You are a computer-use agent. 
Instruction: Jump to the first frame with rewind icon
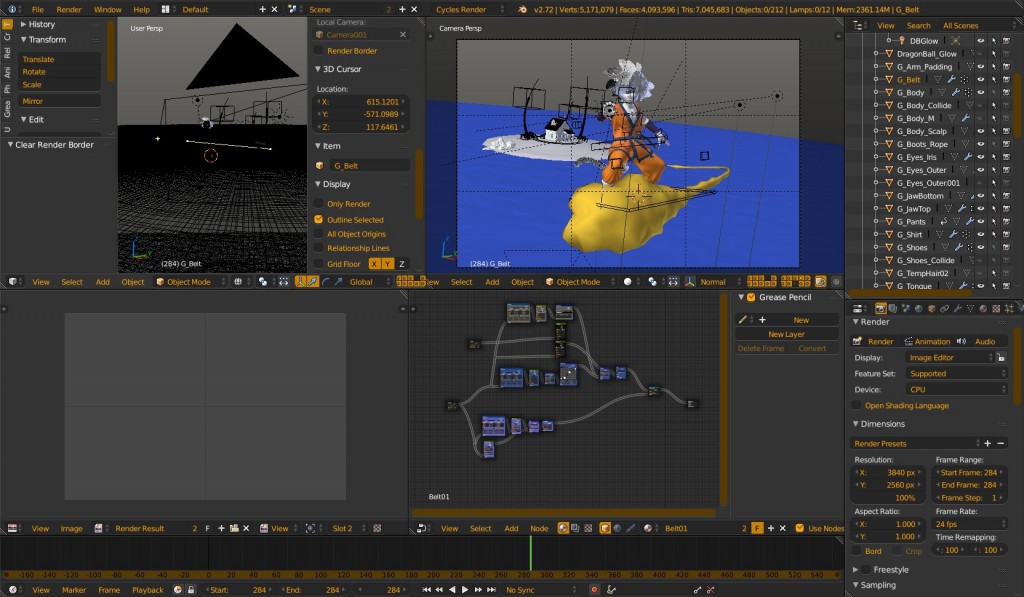(426, 590)
